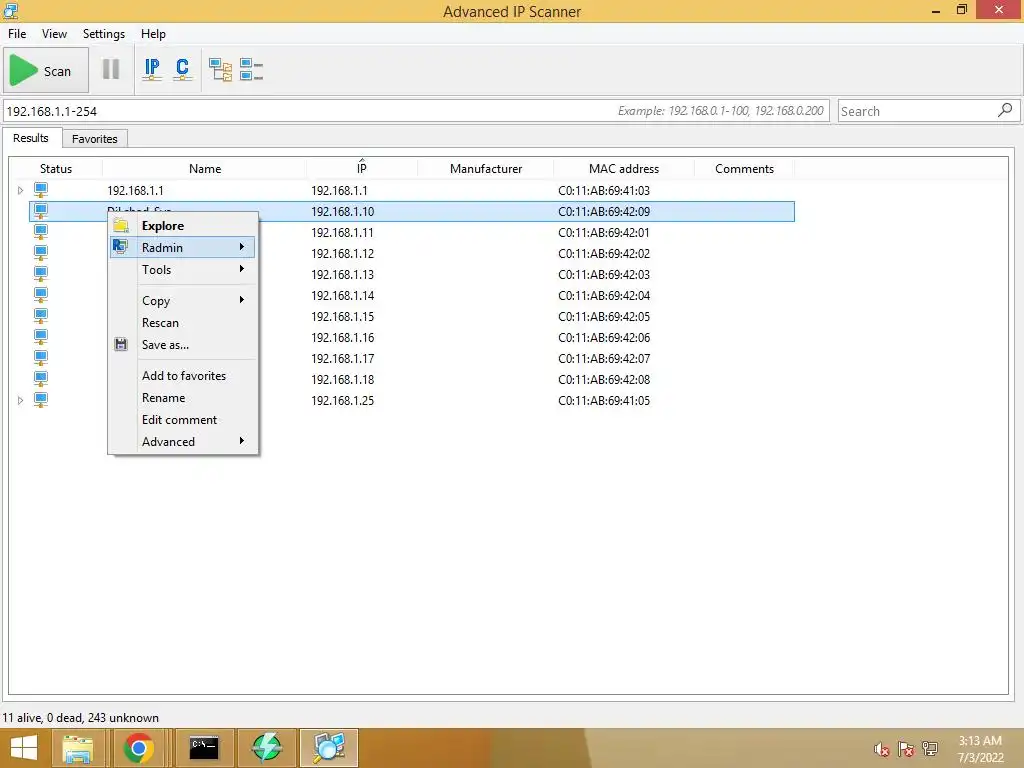The image size is (1024, 768).
Task: Open the Copy submenu arrow
Action: (242, 300)
